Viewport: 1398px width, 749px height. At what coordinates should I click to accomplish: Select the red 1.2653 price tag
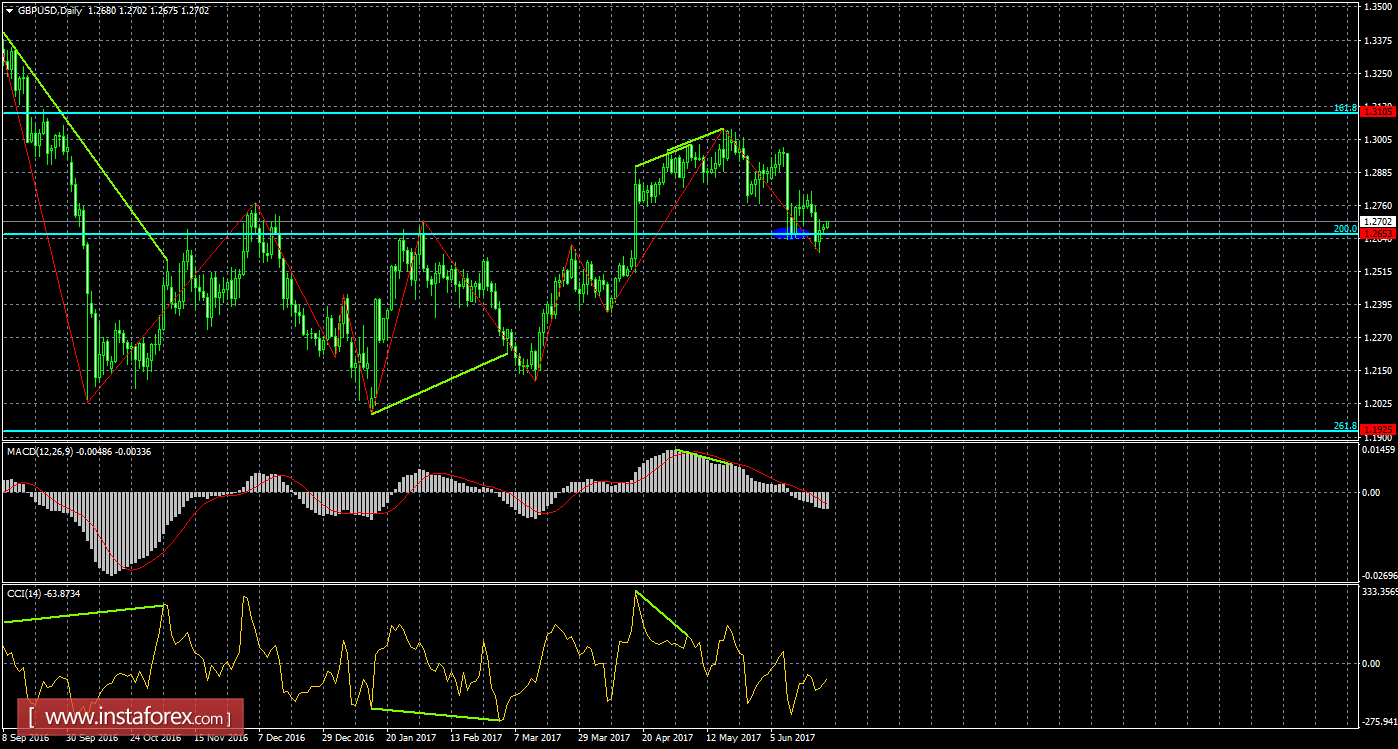coord(1377,234)
